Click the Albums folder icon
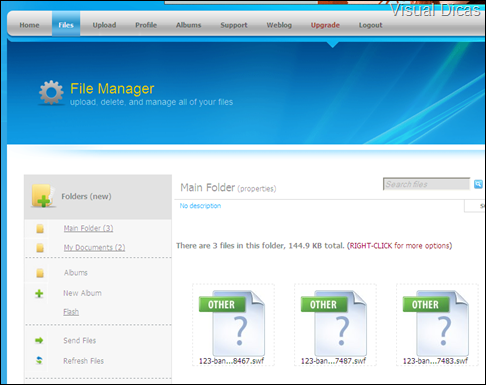This screenshot has height=385, width=486. pyautogui.click(x=40, y=273)
